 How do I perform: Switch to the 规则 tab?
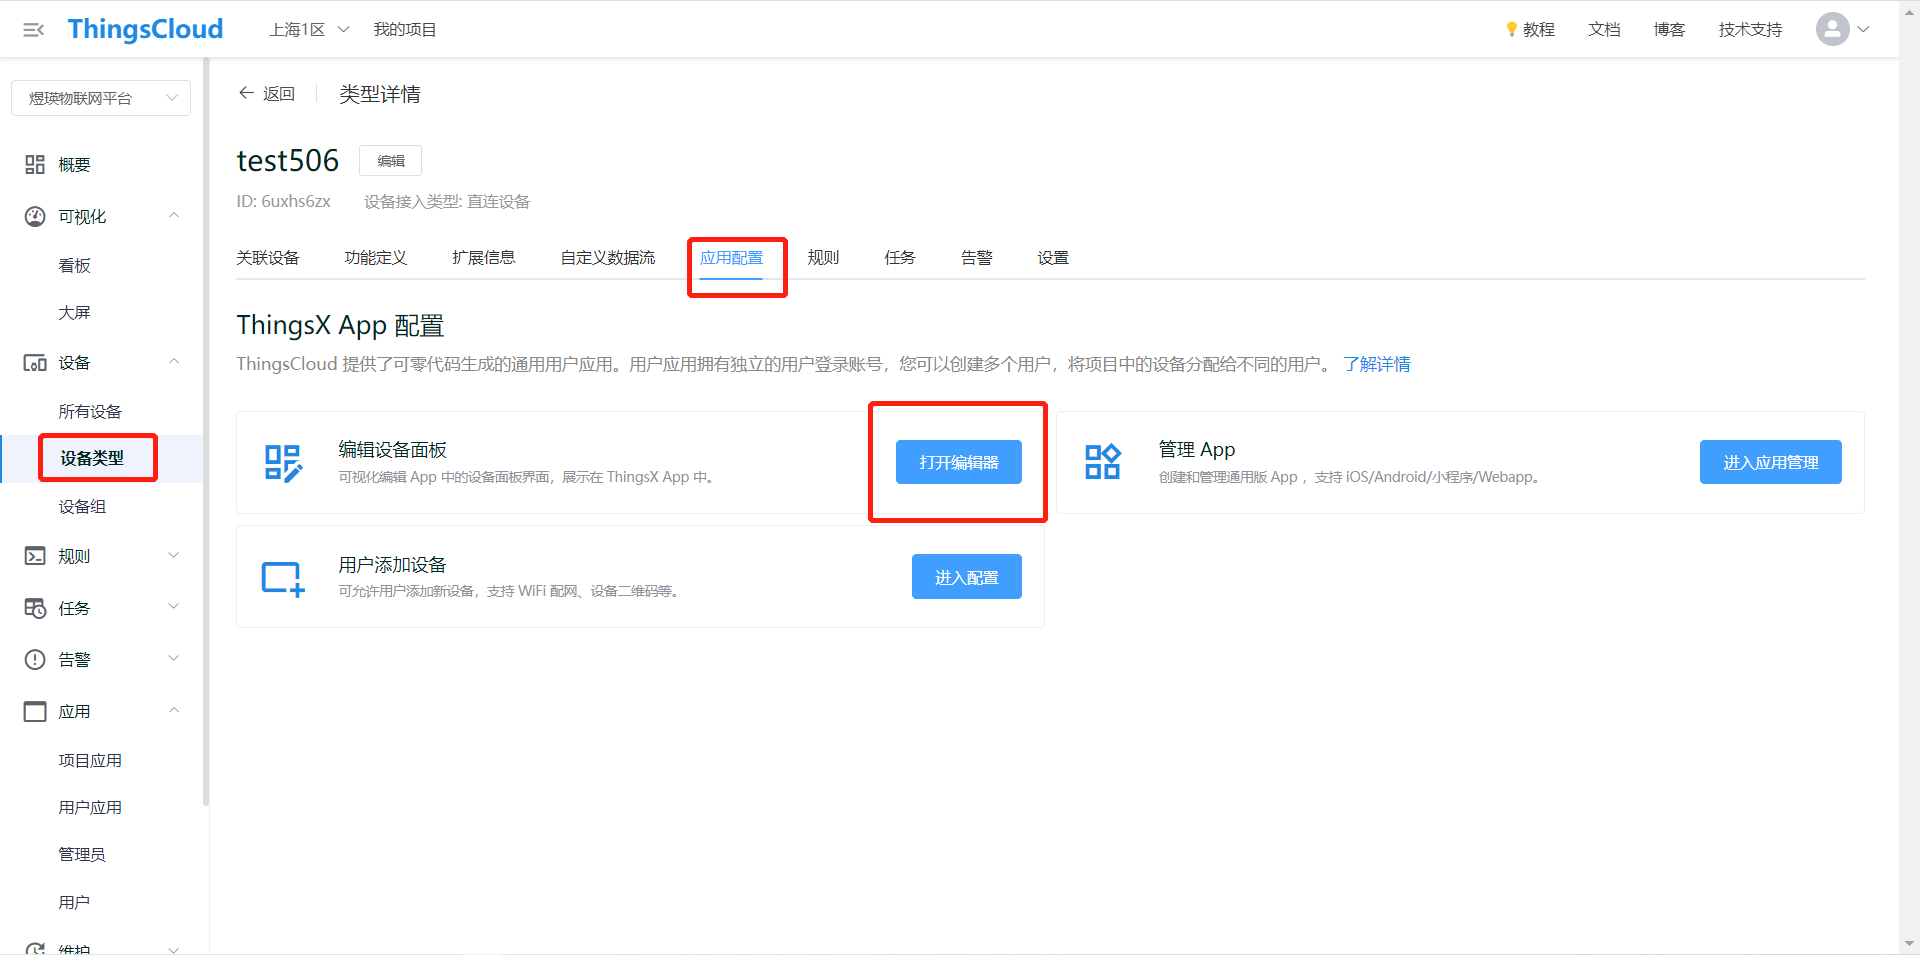point(823,258)
